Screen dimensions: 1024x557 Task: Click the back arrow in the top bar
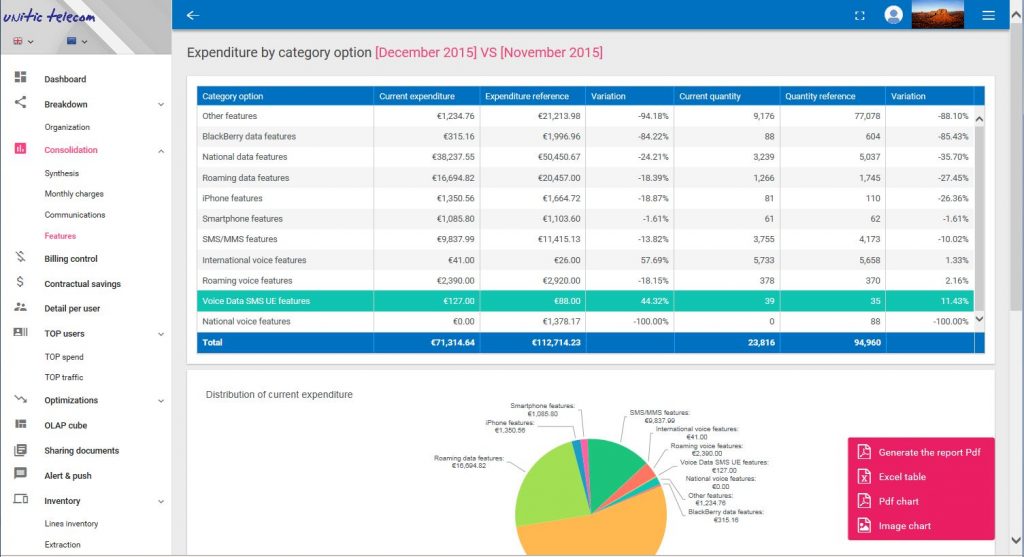pos(193,15)
